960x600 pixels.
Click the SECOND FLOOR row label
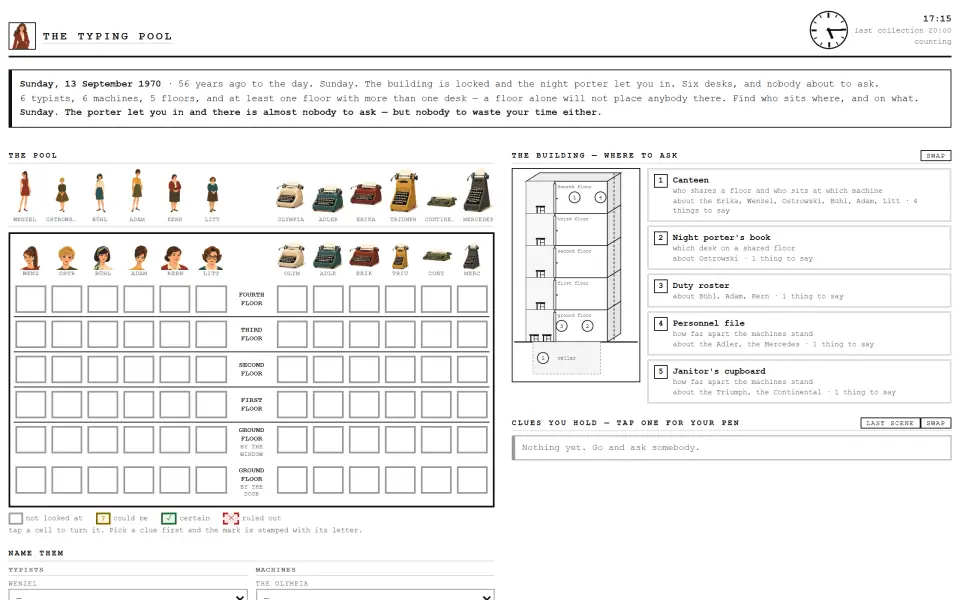[252, 369]
